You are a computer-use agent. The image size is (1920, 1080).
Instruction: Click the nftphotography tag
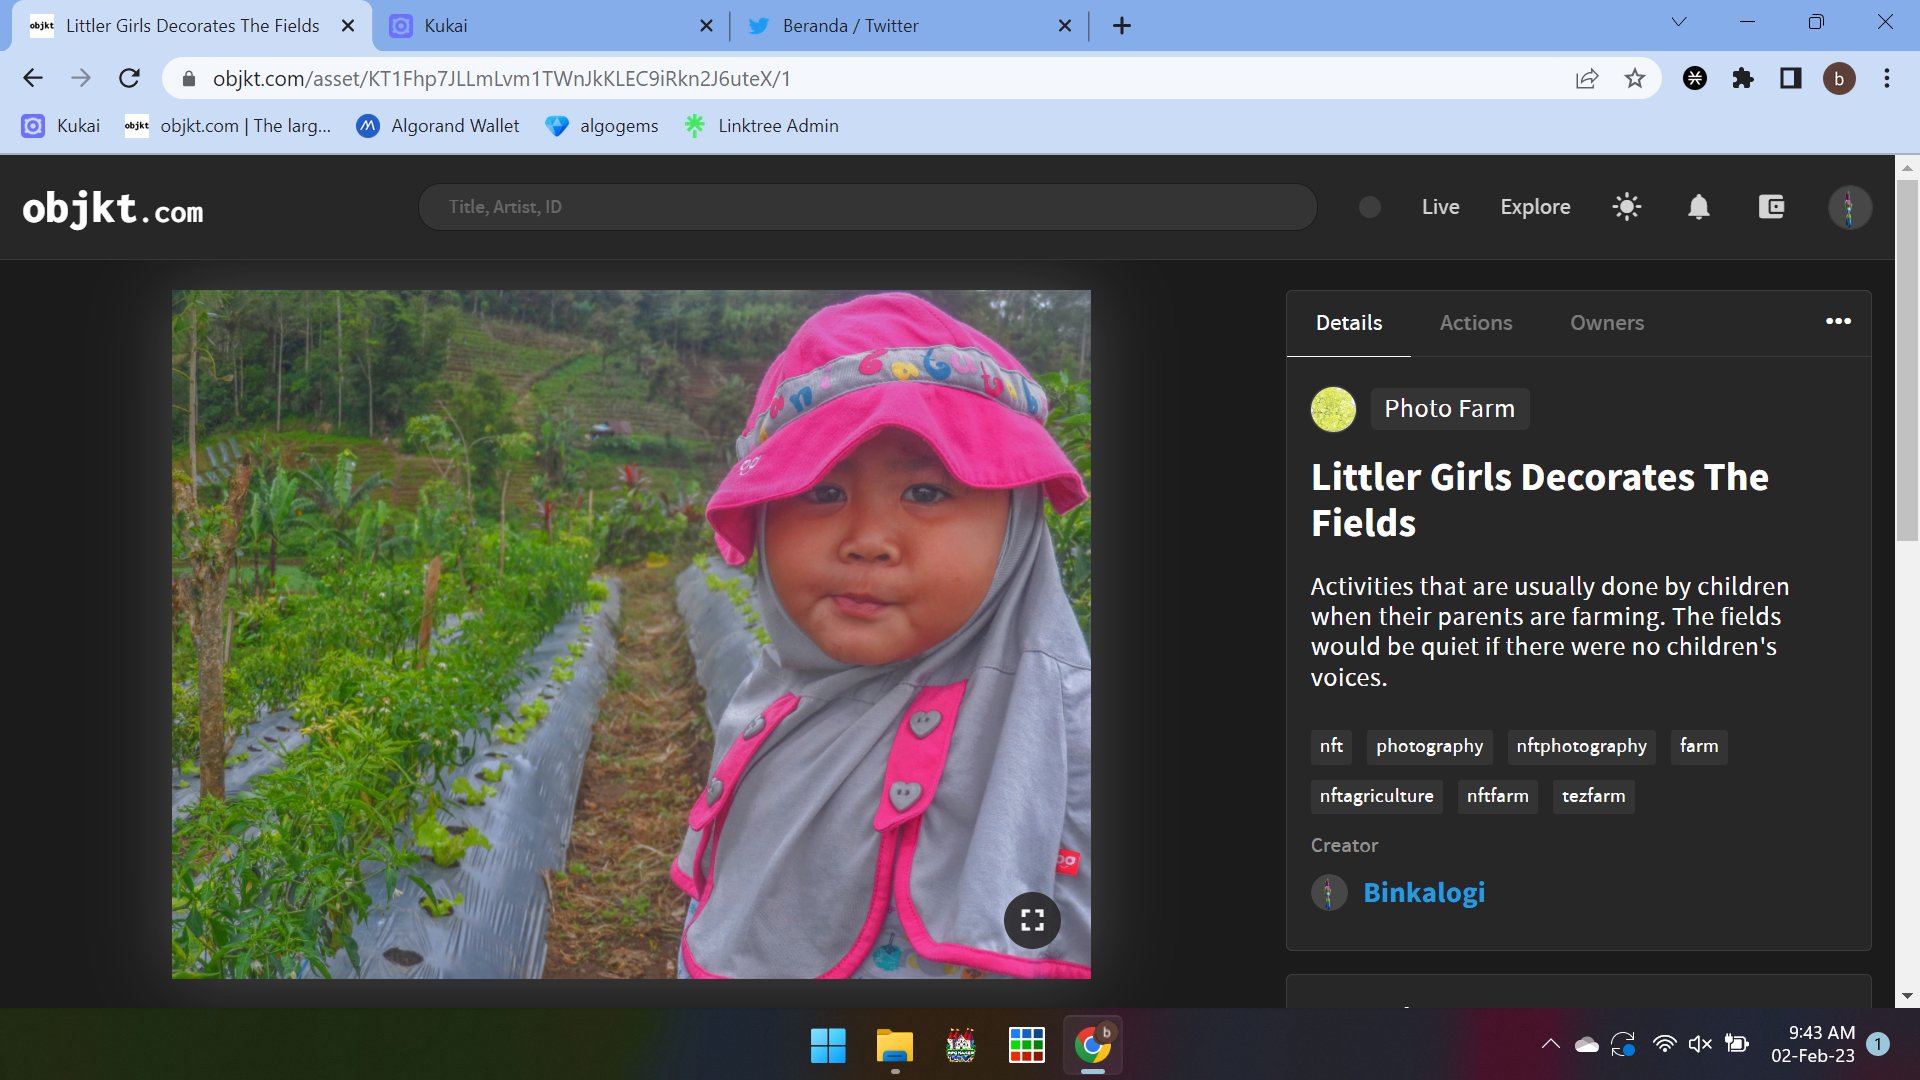1580,746
